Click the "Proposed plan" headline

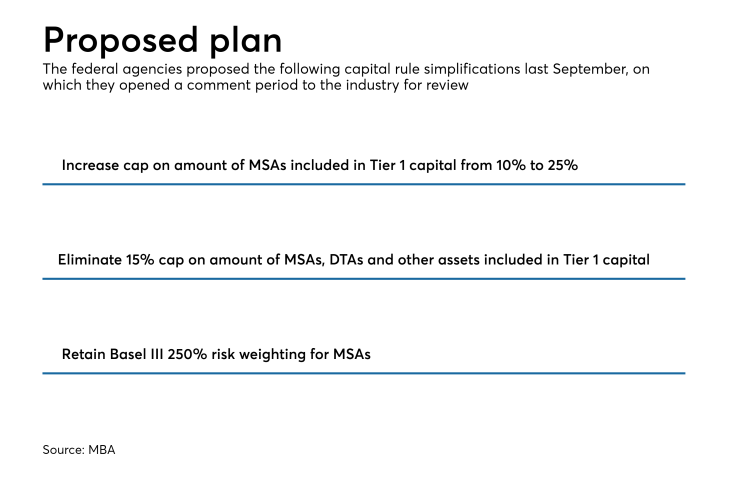coord(162,39)
